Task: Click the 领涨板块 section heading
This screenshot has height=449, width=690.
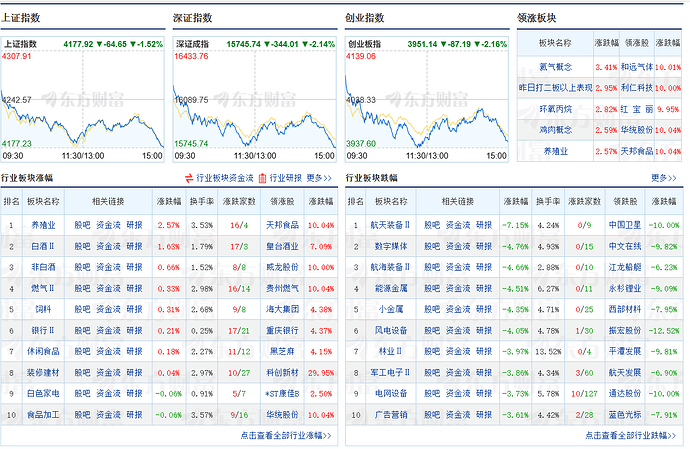Action: pyautogui.click(x=536, y=18)
